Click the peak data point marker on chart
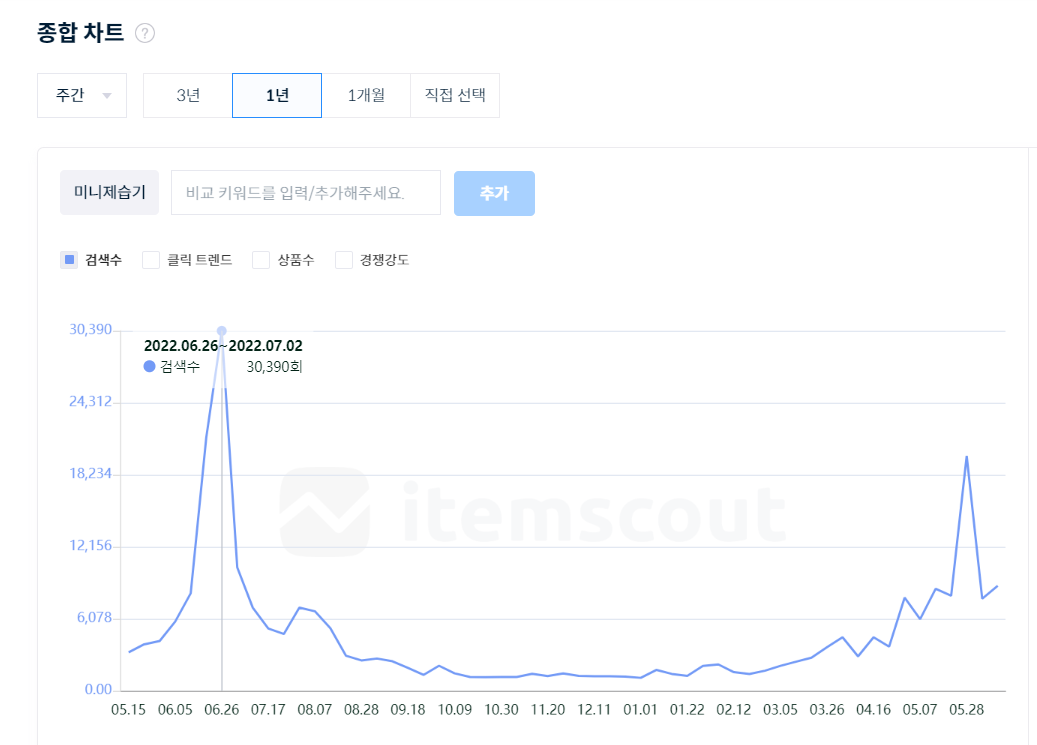1037x745 pixels. (x=222, y=331)
